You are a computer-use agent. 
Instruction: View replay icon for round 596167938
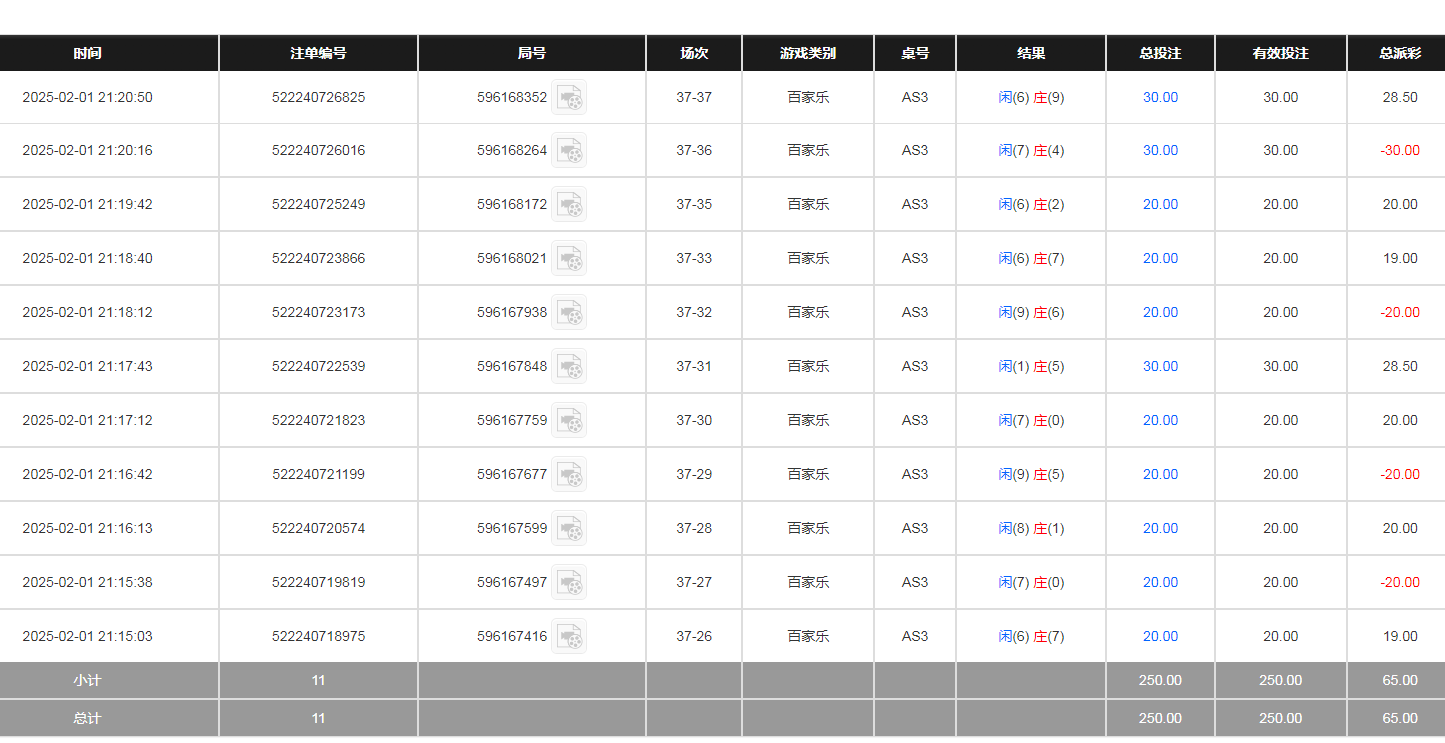[x=569, y=312]
